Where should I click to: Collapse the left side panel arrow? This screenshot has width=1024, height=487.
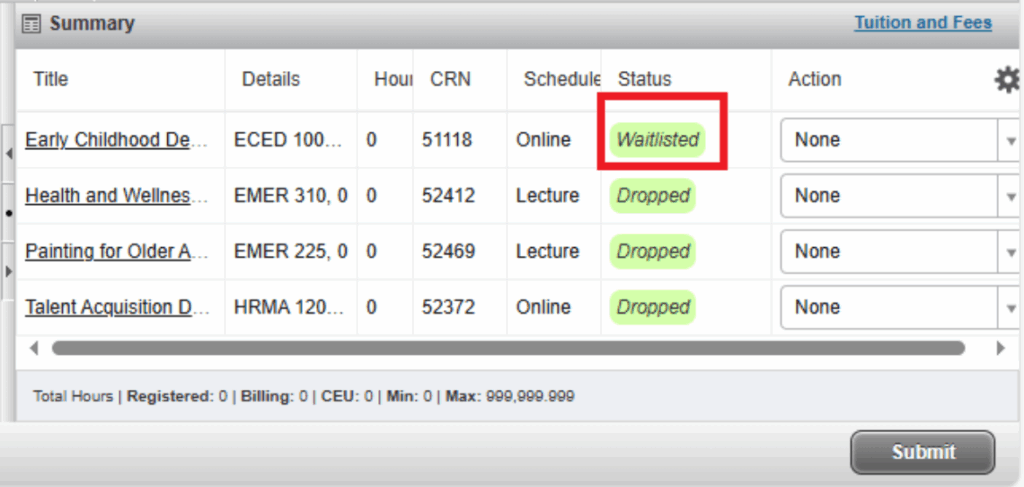click(x=8, y=153)
